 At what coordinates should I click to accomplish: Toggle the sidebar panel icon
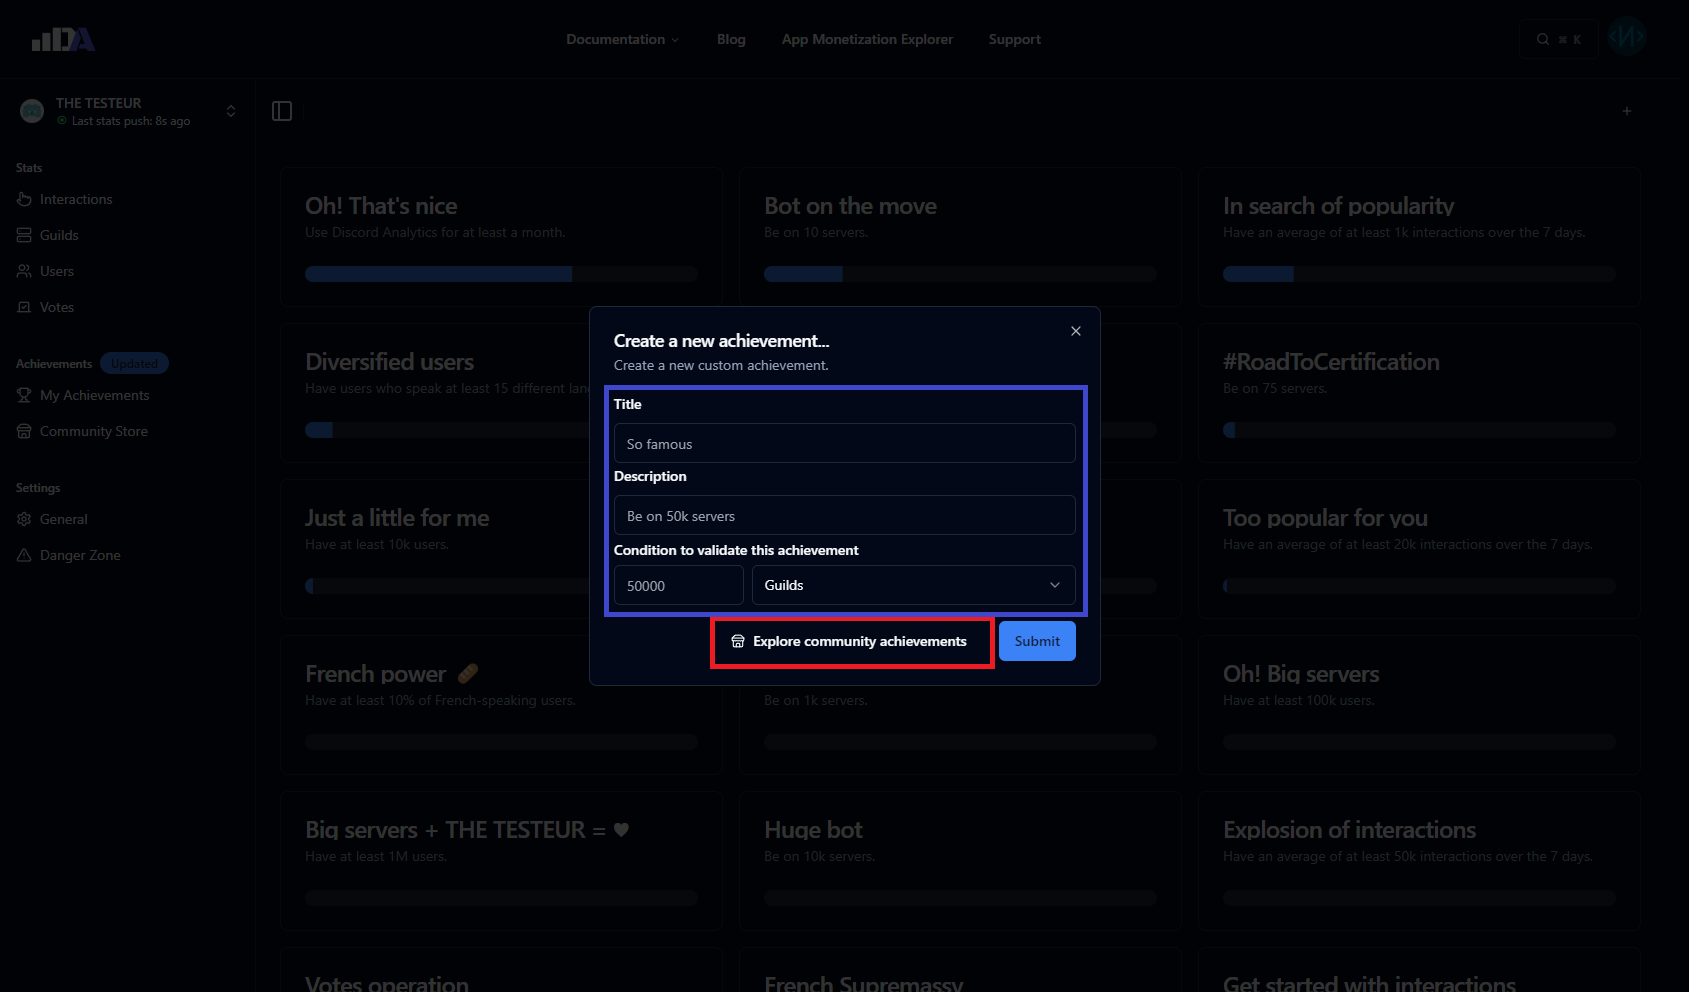[x=282, y=111]
